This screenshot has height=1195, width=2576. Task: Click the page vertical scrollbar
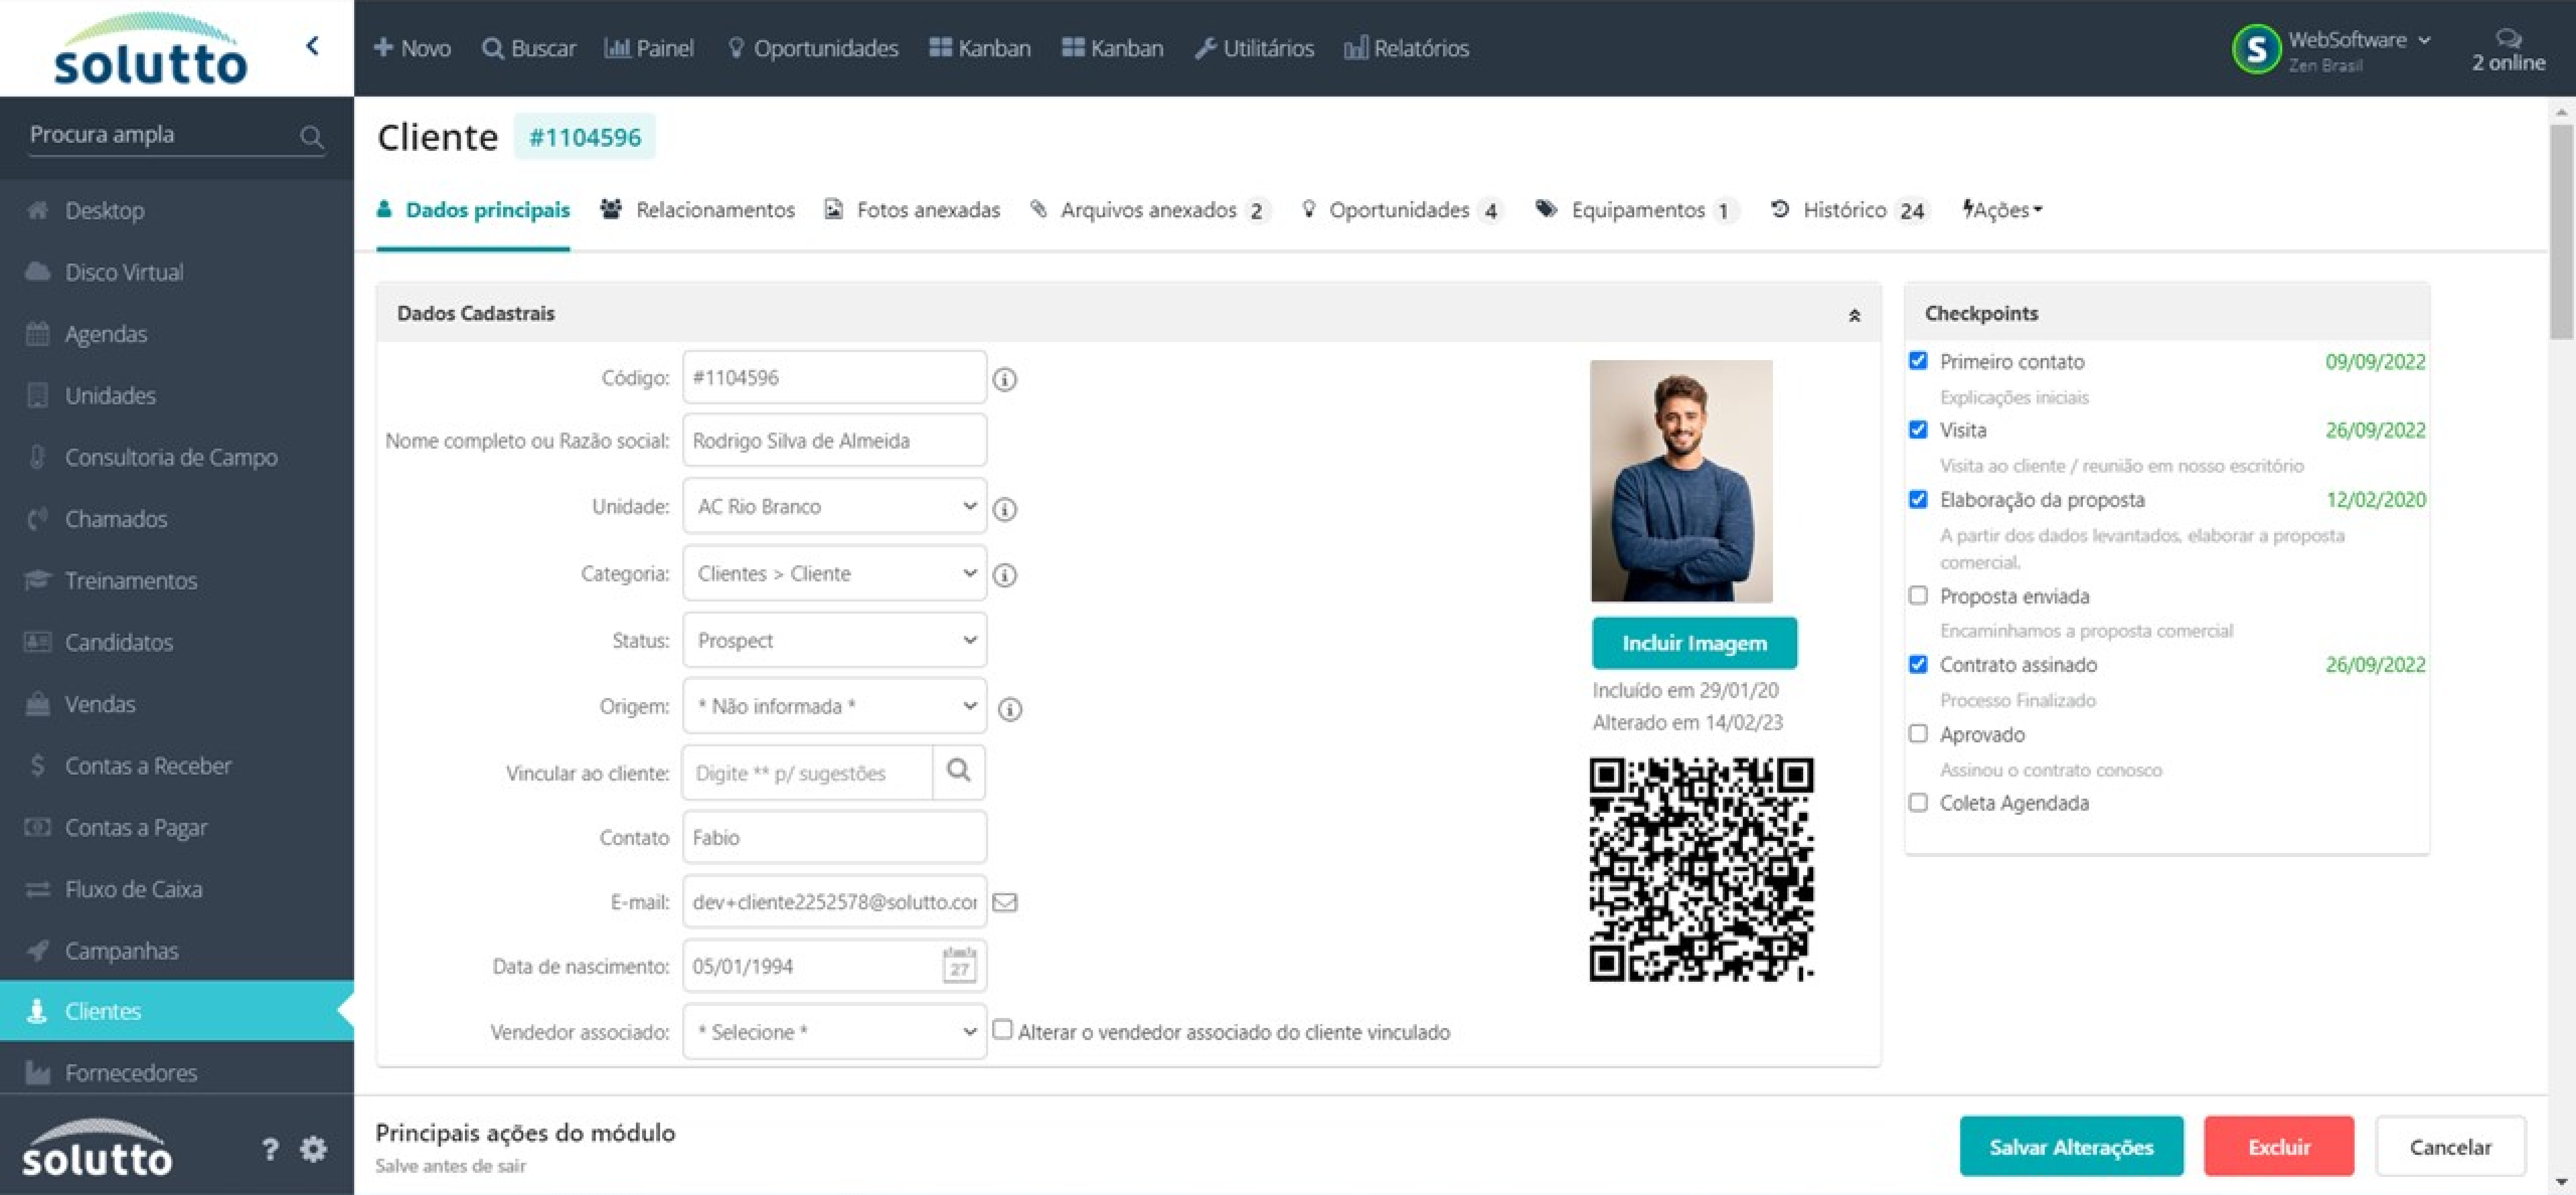2561,232
